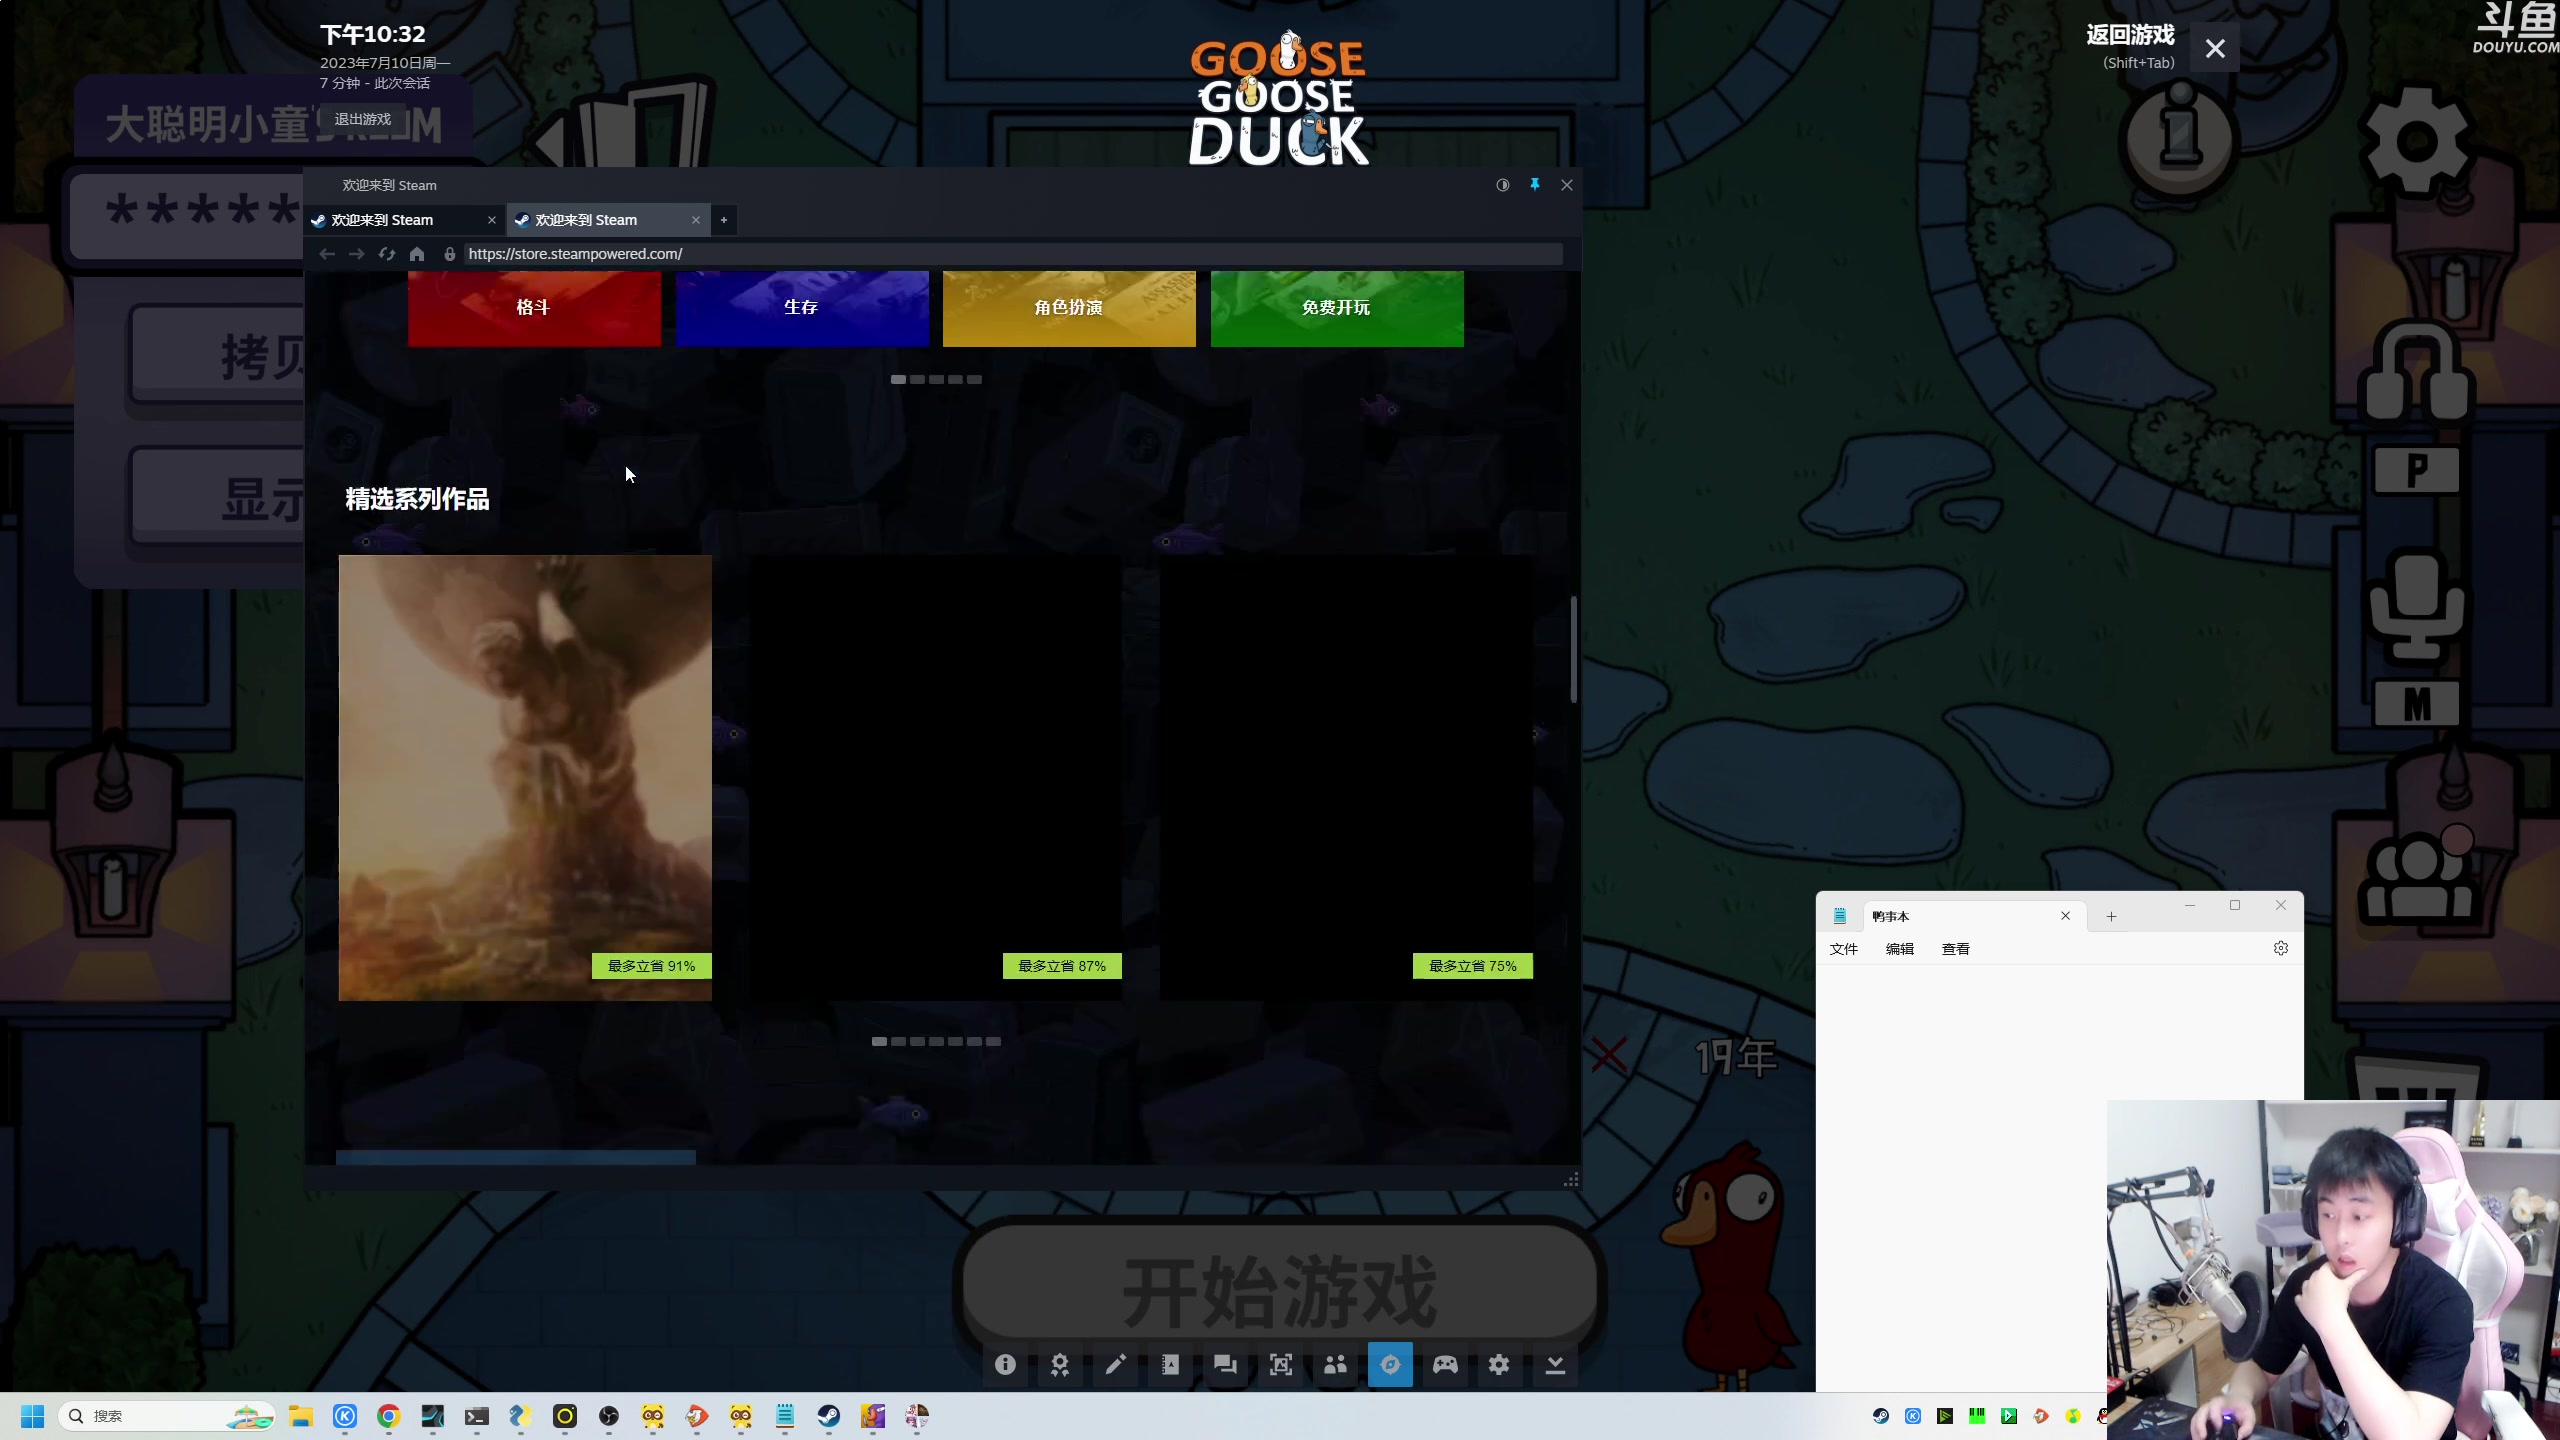Collapse the overlay toolbar with down arrow
Screen dimensions: 2560x1440
tap(1555, 1365)
